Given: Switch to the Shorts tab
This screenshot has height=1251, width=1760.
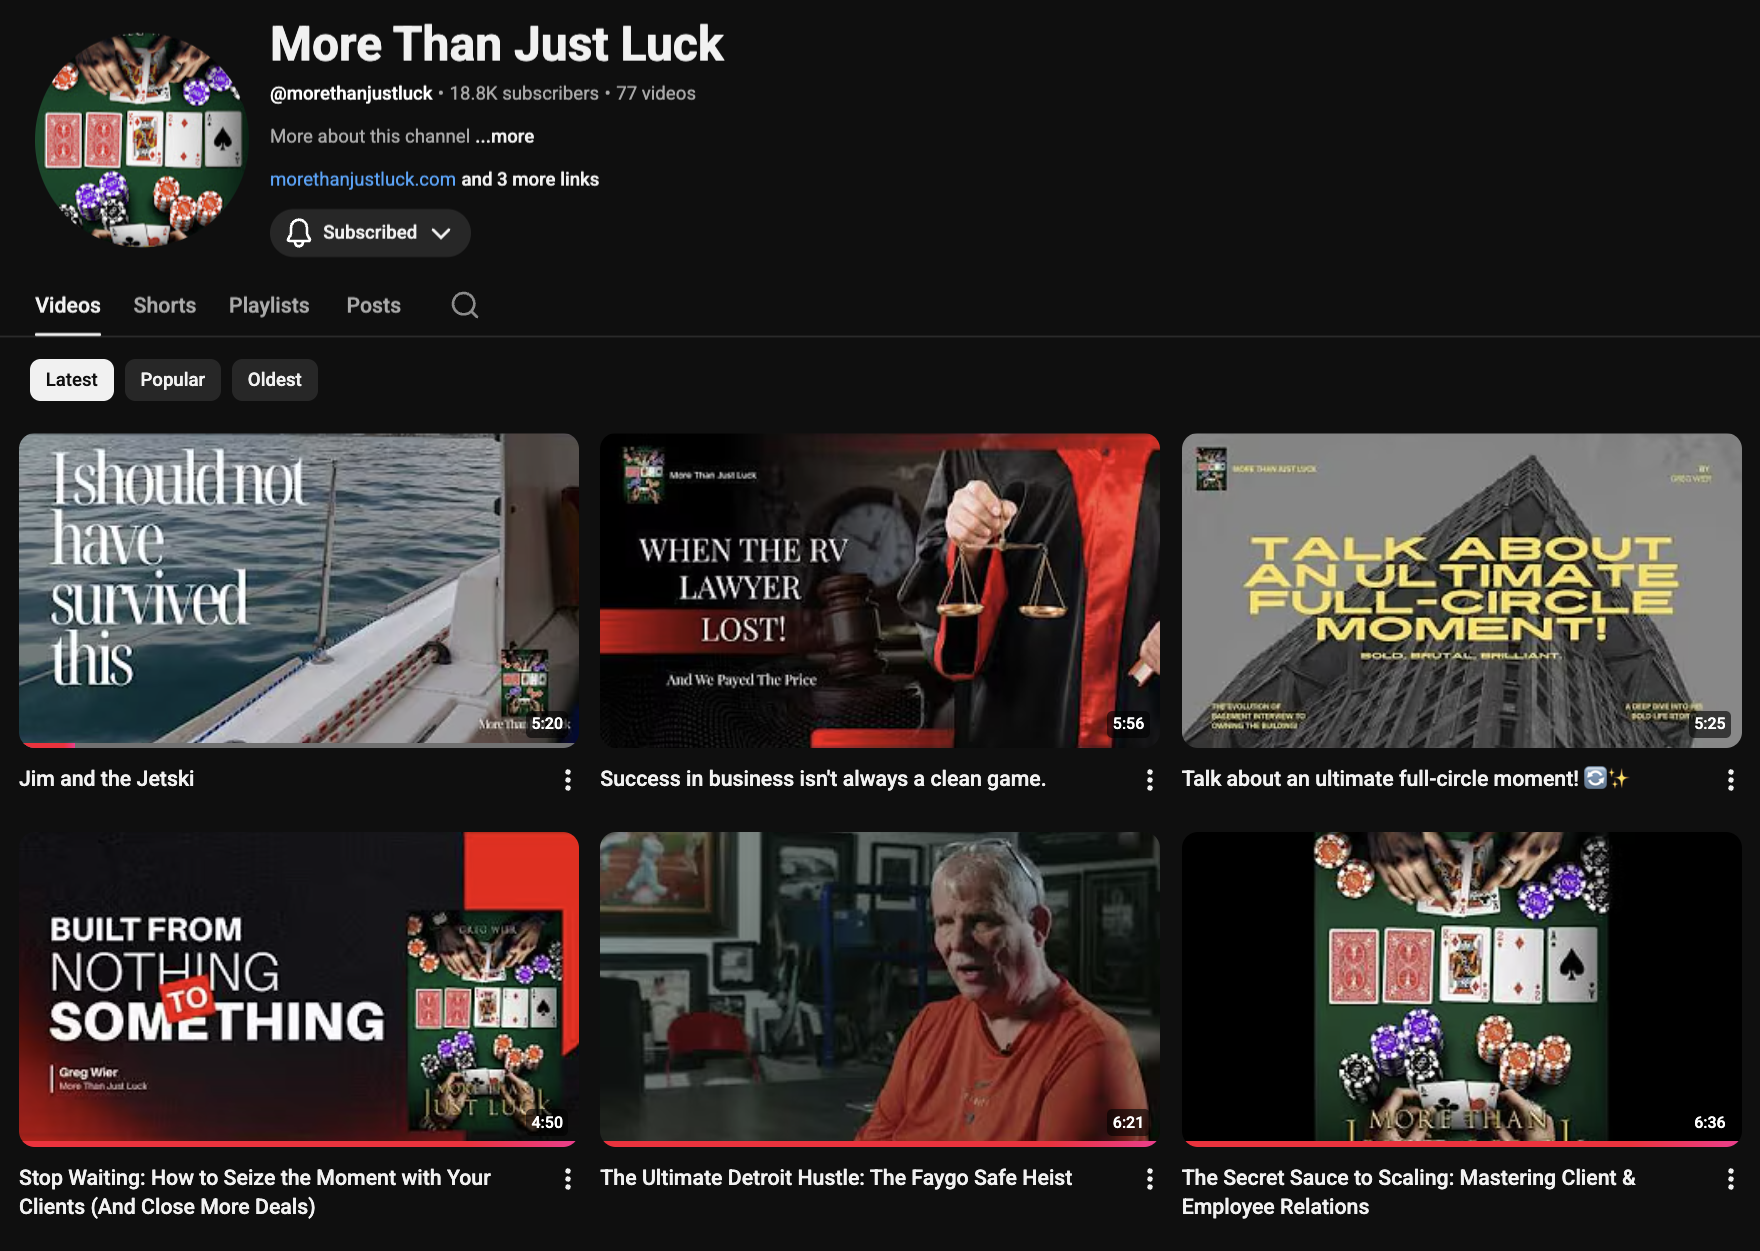Looking at the screenshot, I should click(165, 305).
